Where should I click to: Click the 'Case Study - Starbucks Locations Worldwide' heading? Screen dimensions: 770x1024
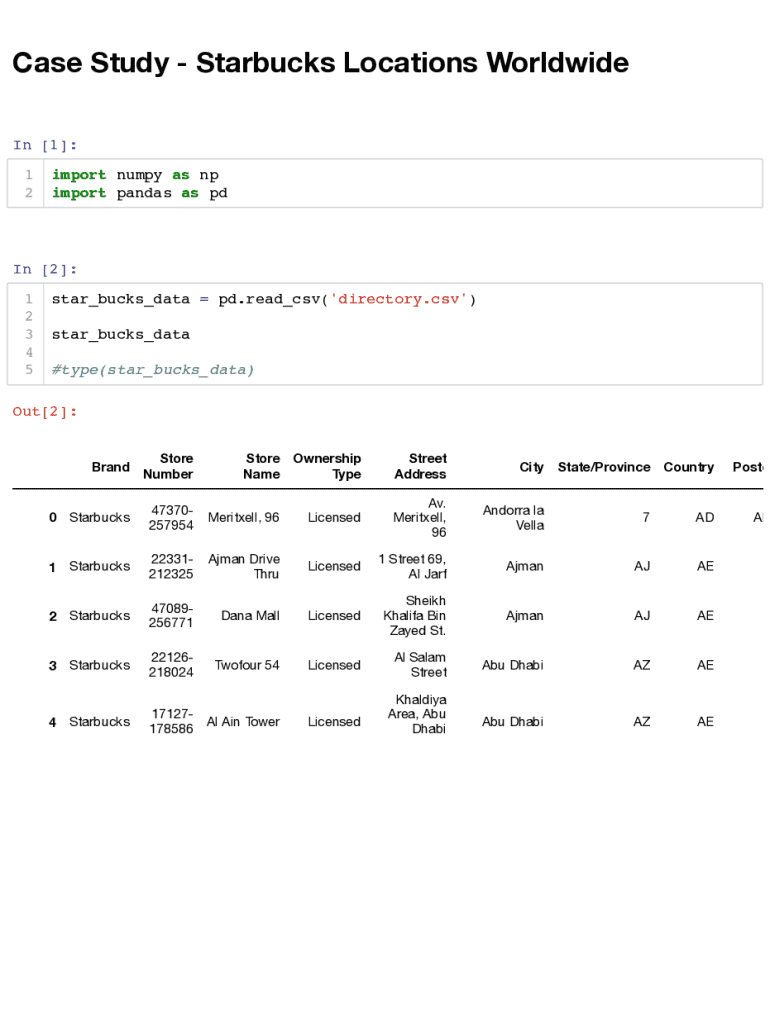[x=320, y=63]
